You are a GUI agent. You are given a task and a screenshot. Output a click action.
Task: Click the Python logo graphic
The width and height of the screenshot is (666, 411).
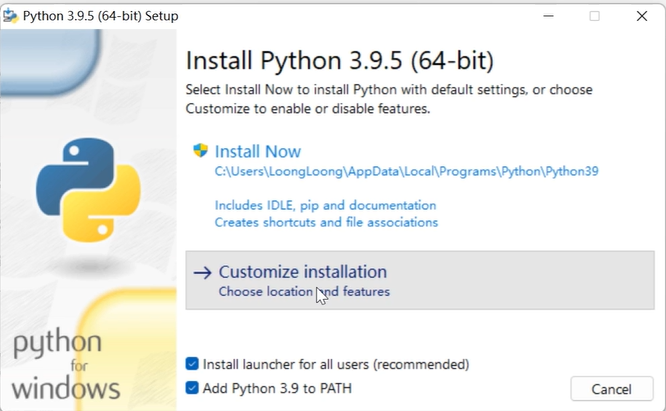[x=88, y=190]
